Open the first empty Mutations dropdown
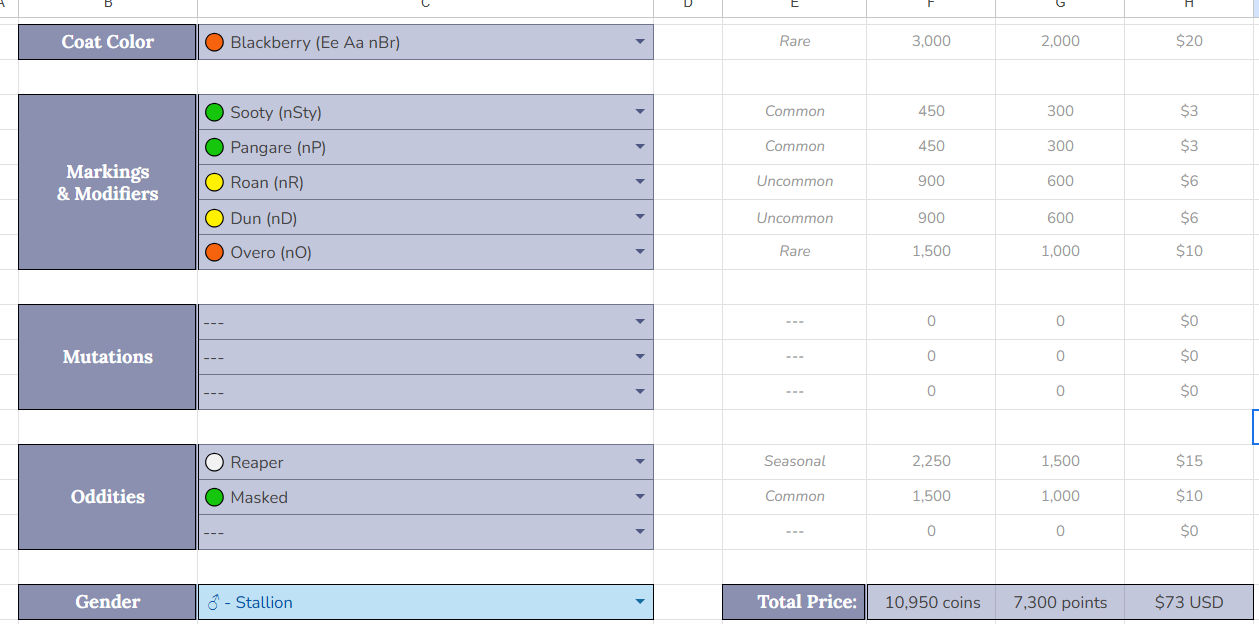 tap(640, 322)
